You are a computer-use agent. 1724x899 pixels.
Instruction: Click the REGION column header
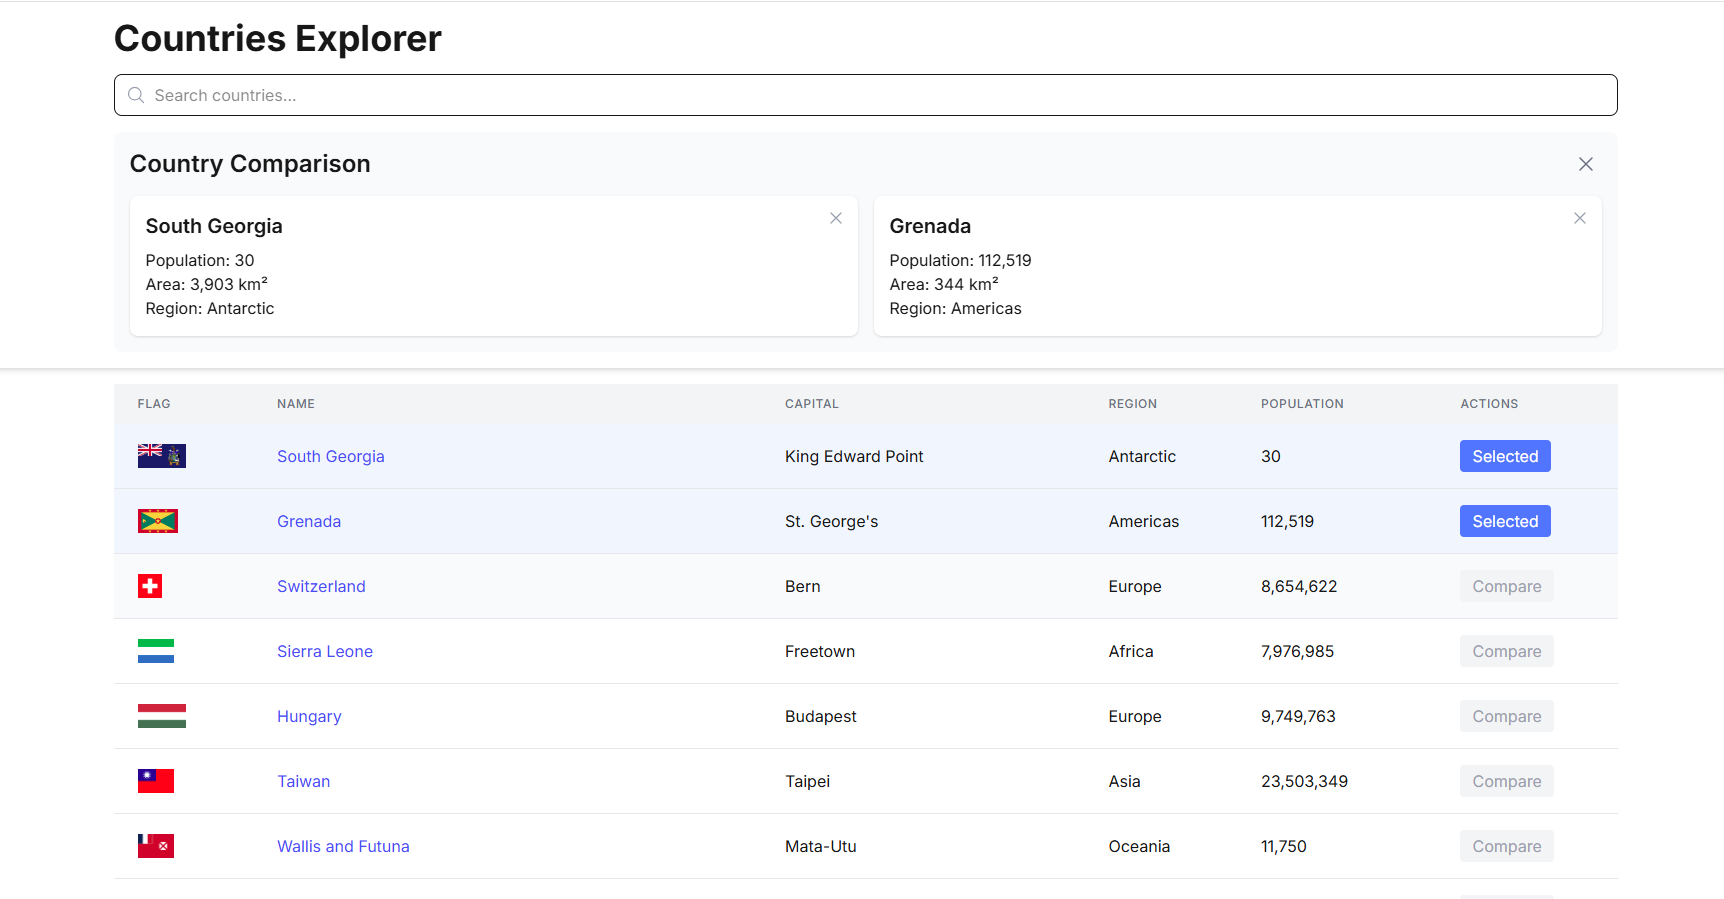click(1133, 404)
